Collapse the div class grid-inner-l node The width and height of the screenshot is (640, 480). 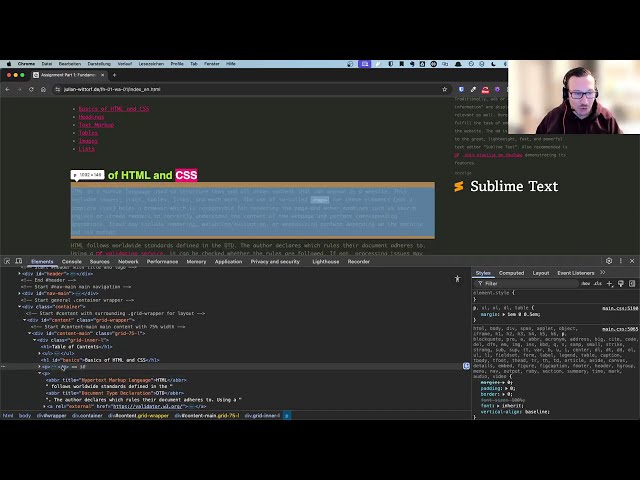34,340
